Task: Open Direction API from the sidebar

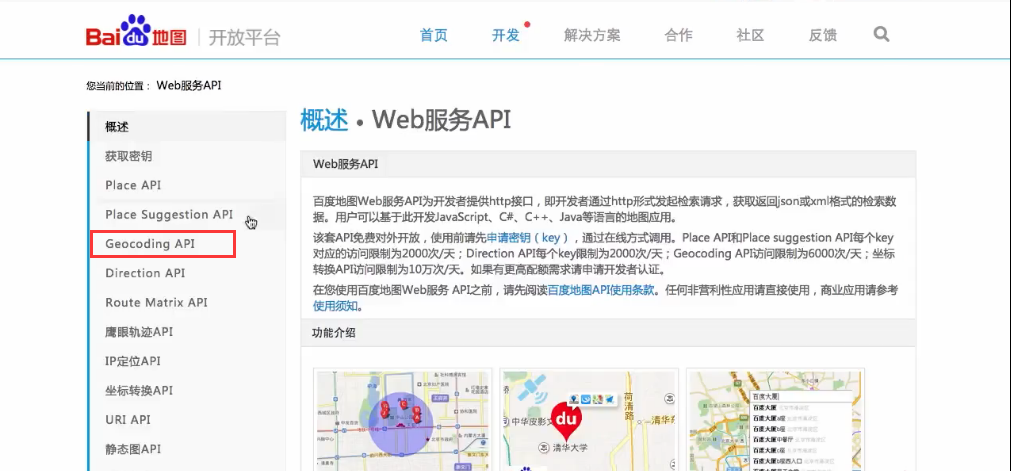Action: click(145, 273)
